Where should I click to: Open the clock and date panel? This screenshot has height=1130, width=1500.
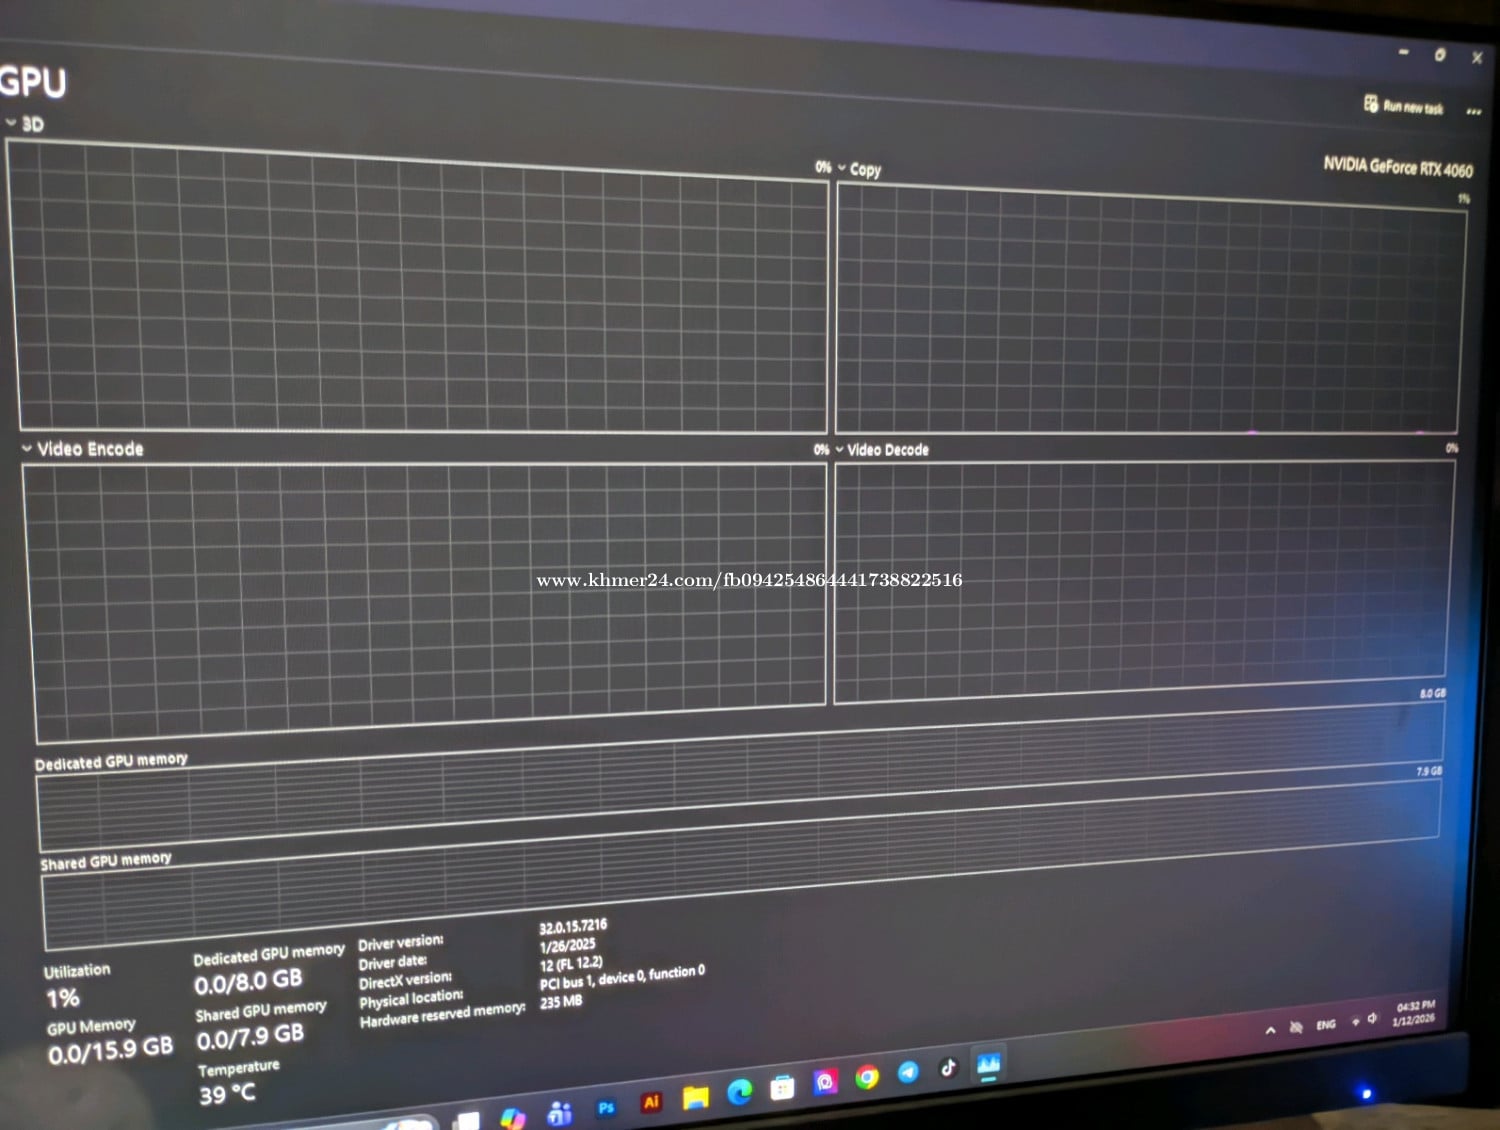1414,1013
